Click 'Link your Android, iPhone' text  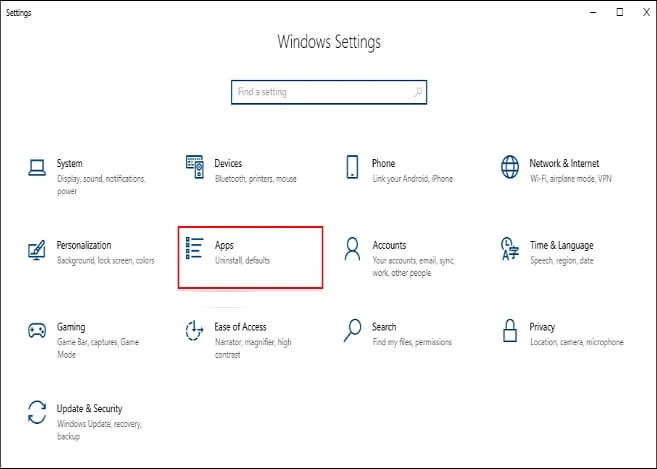pos(413,179)
